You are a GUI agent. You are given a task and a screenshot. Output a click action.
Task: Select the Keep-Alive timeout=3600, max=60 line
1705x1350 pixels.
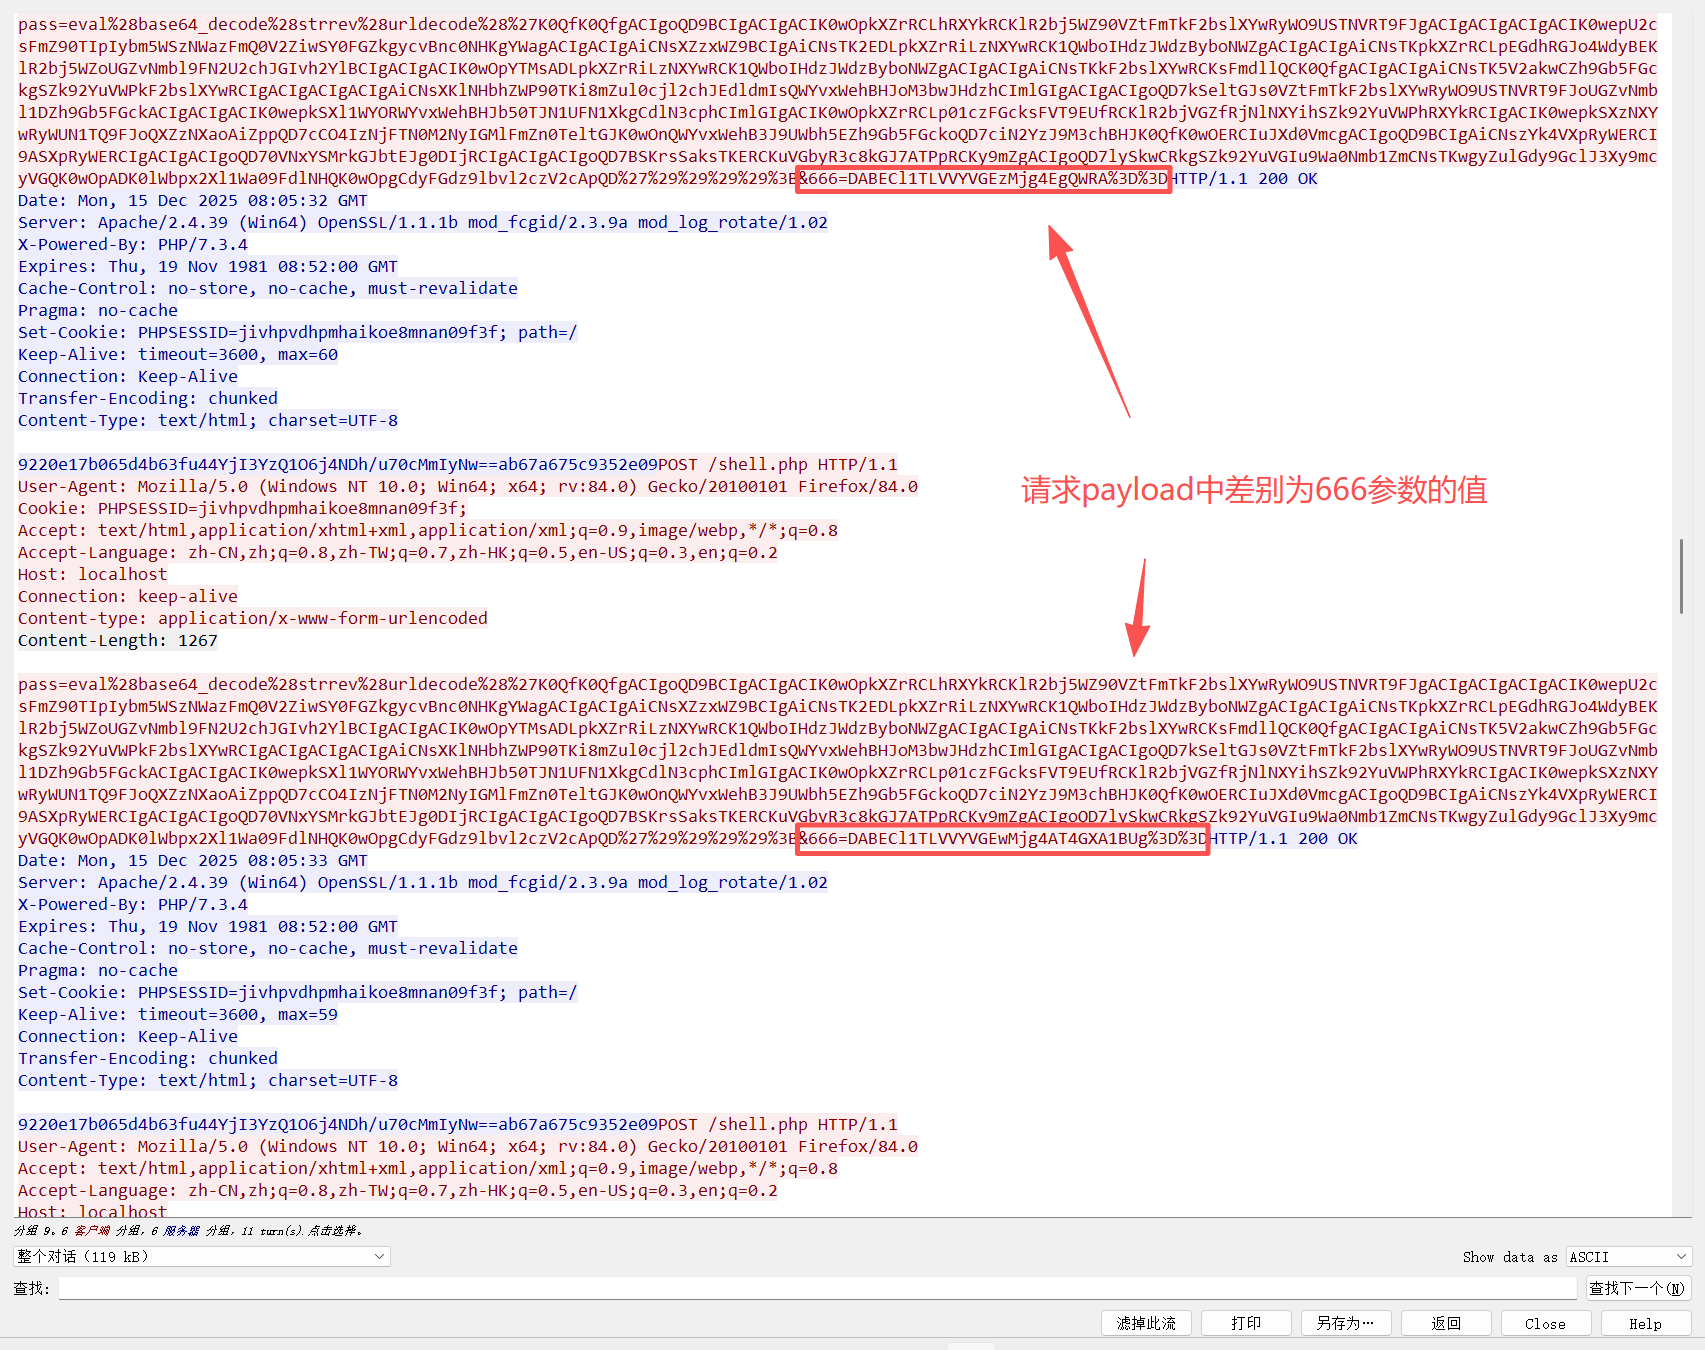tap(178, 355)
